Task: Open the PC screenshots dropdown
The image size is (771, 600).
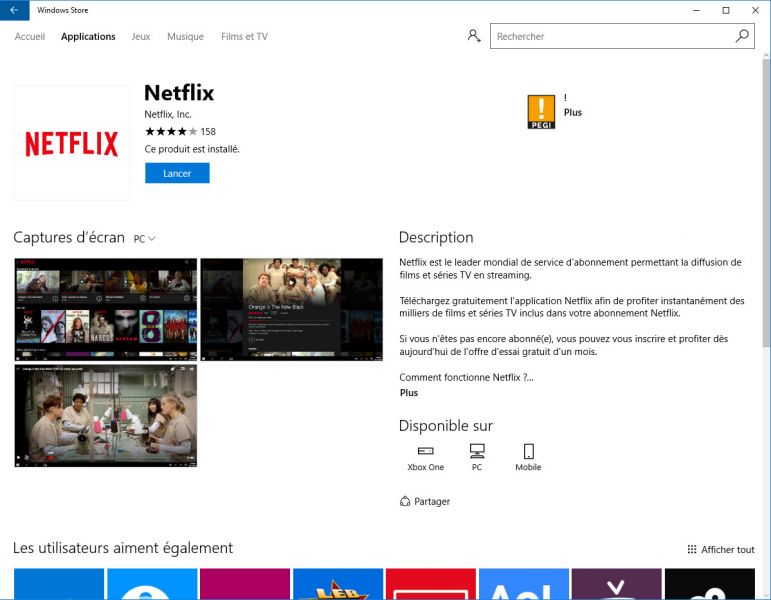Action: (x=145, y=239)
